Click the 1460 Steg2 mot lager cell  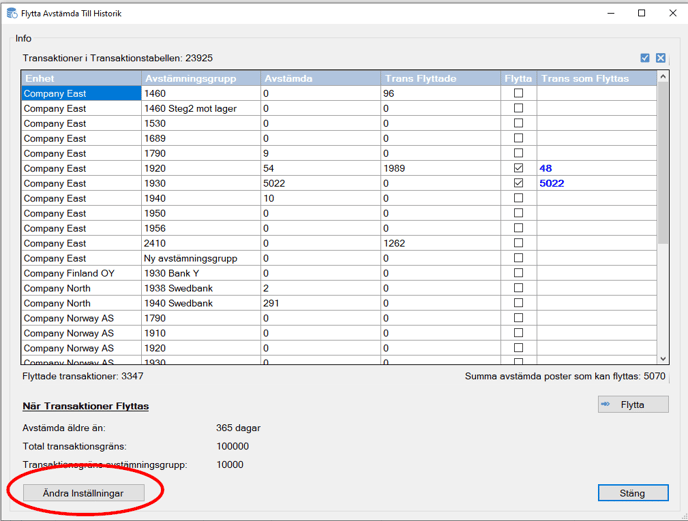[x=201, y=108]
